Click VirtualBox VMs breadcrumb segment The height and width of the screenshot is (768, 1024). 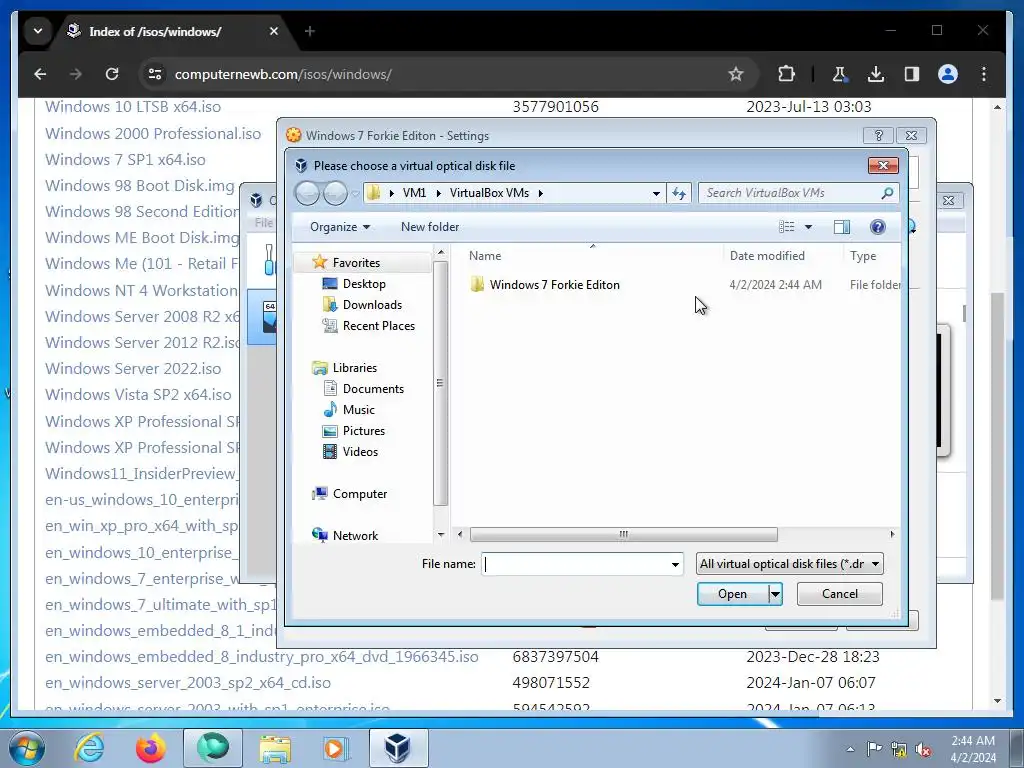(489, 193)
